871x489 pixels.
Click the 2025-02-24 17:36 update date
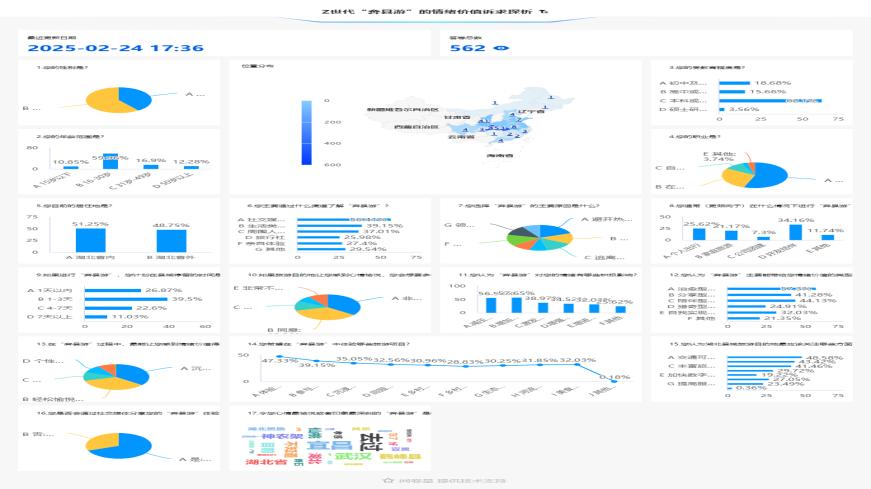click(115, 48)
